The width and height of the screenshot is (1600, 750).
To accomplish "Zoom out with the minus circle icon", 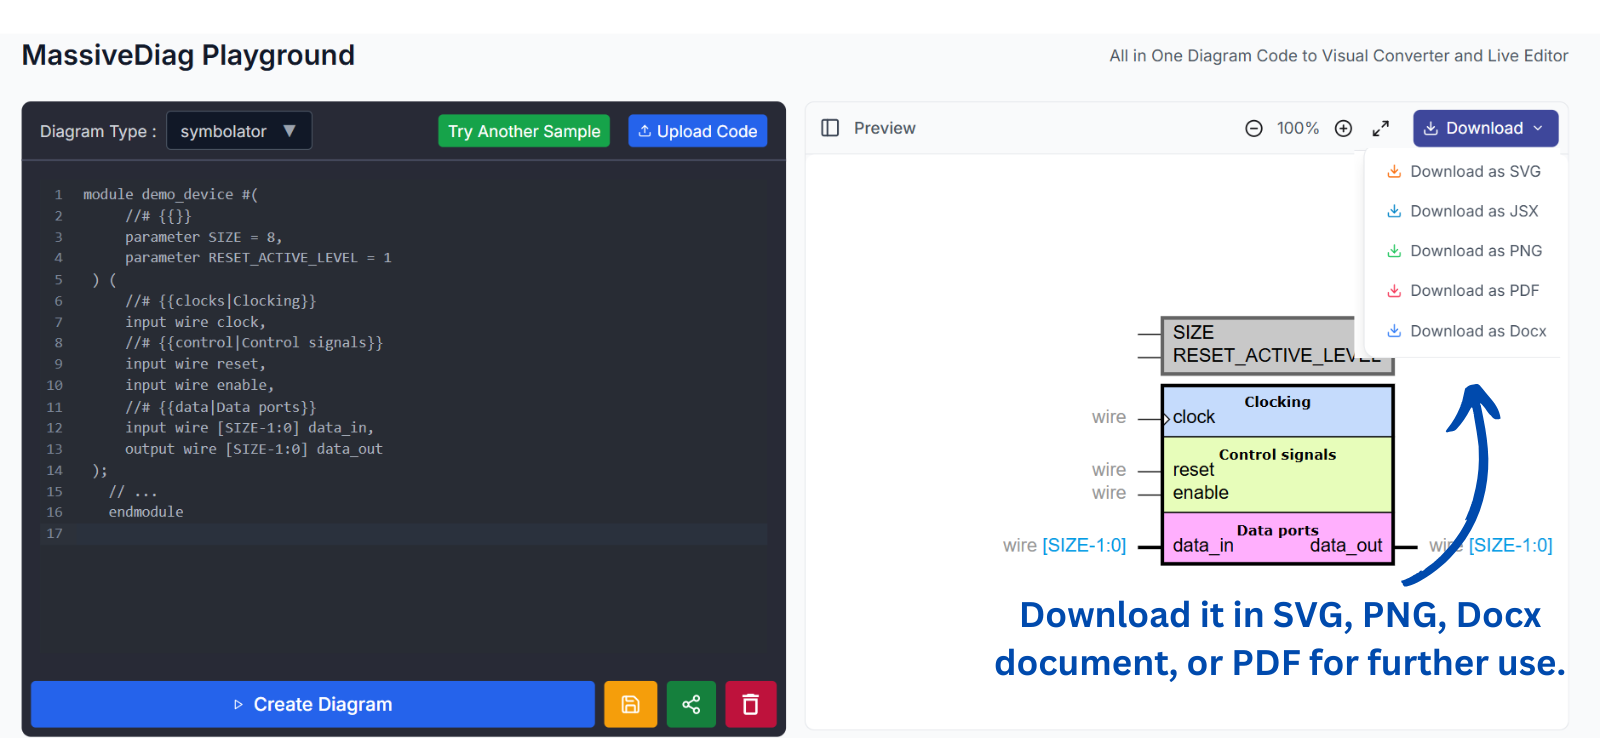I will (1253, 128).
